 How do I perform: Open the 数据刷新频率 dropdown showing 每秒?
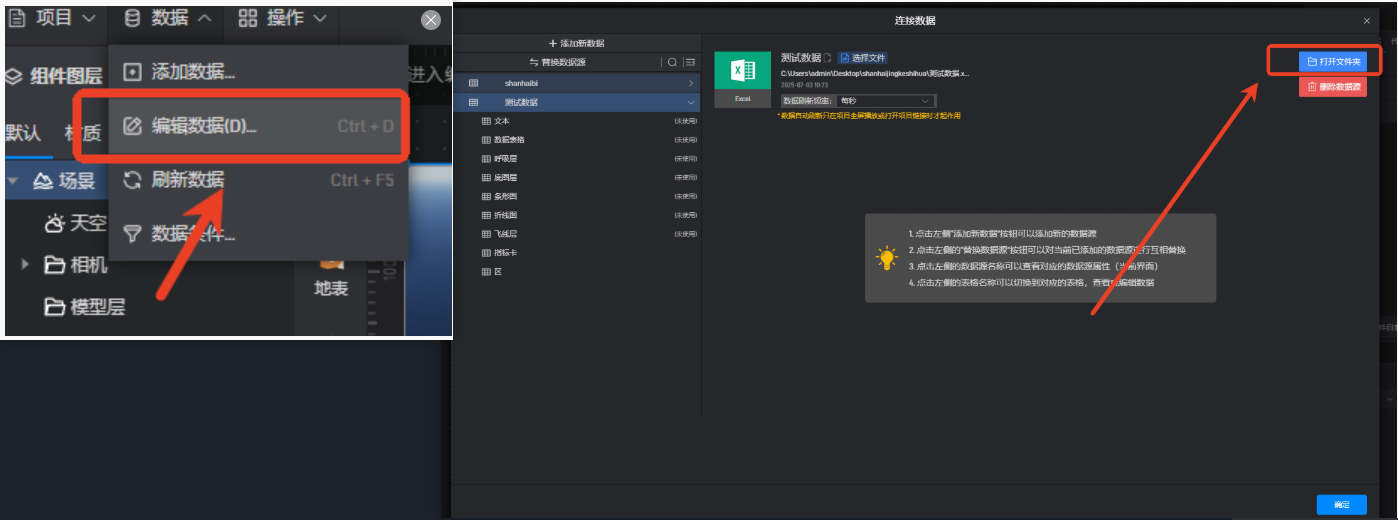tap(886, 101)
